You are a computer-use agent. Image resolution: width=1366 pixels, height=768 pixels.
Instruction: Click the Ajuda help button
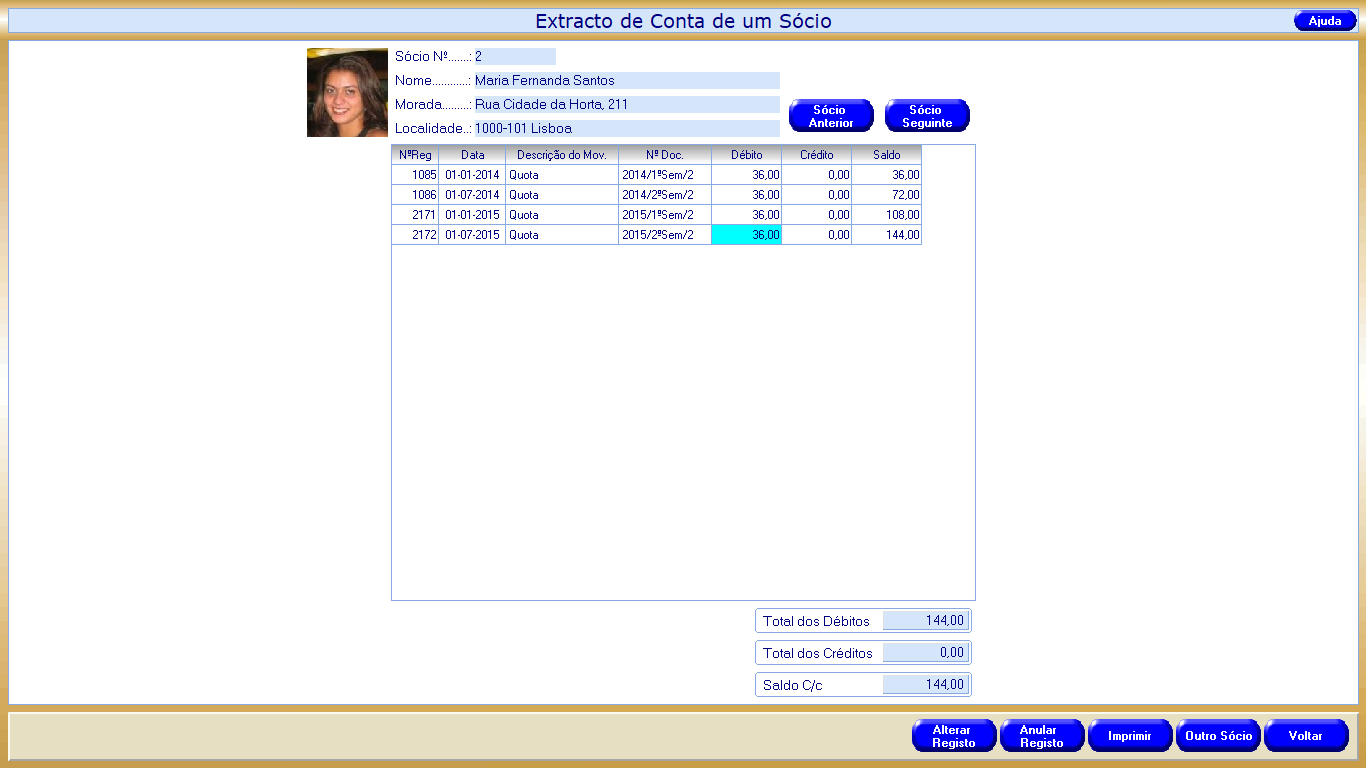[x=1324, y=21]
